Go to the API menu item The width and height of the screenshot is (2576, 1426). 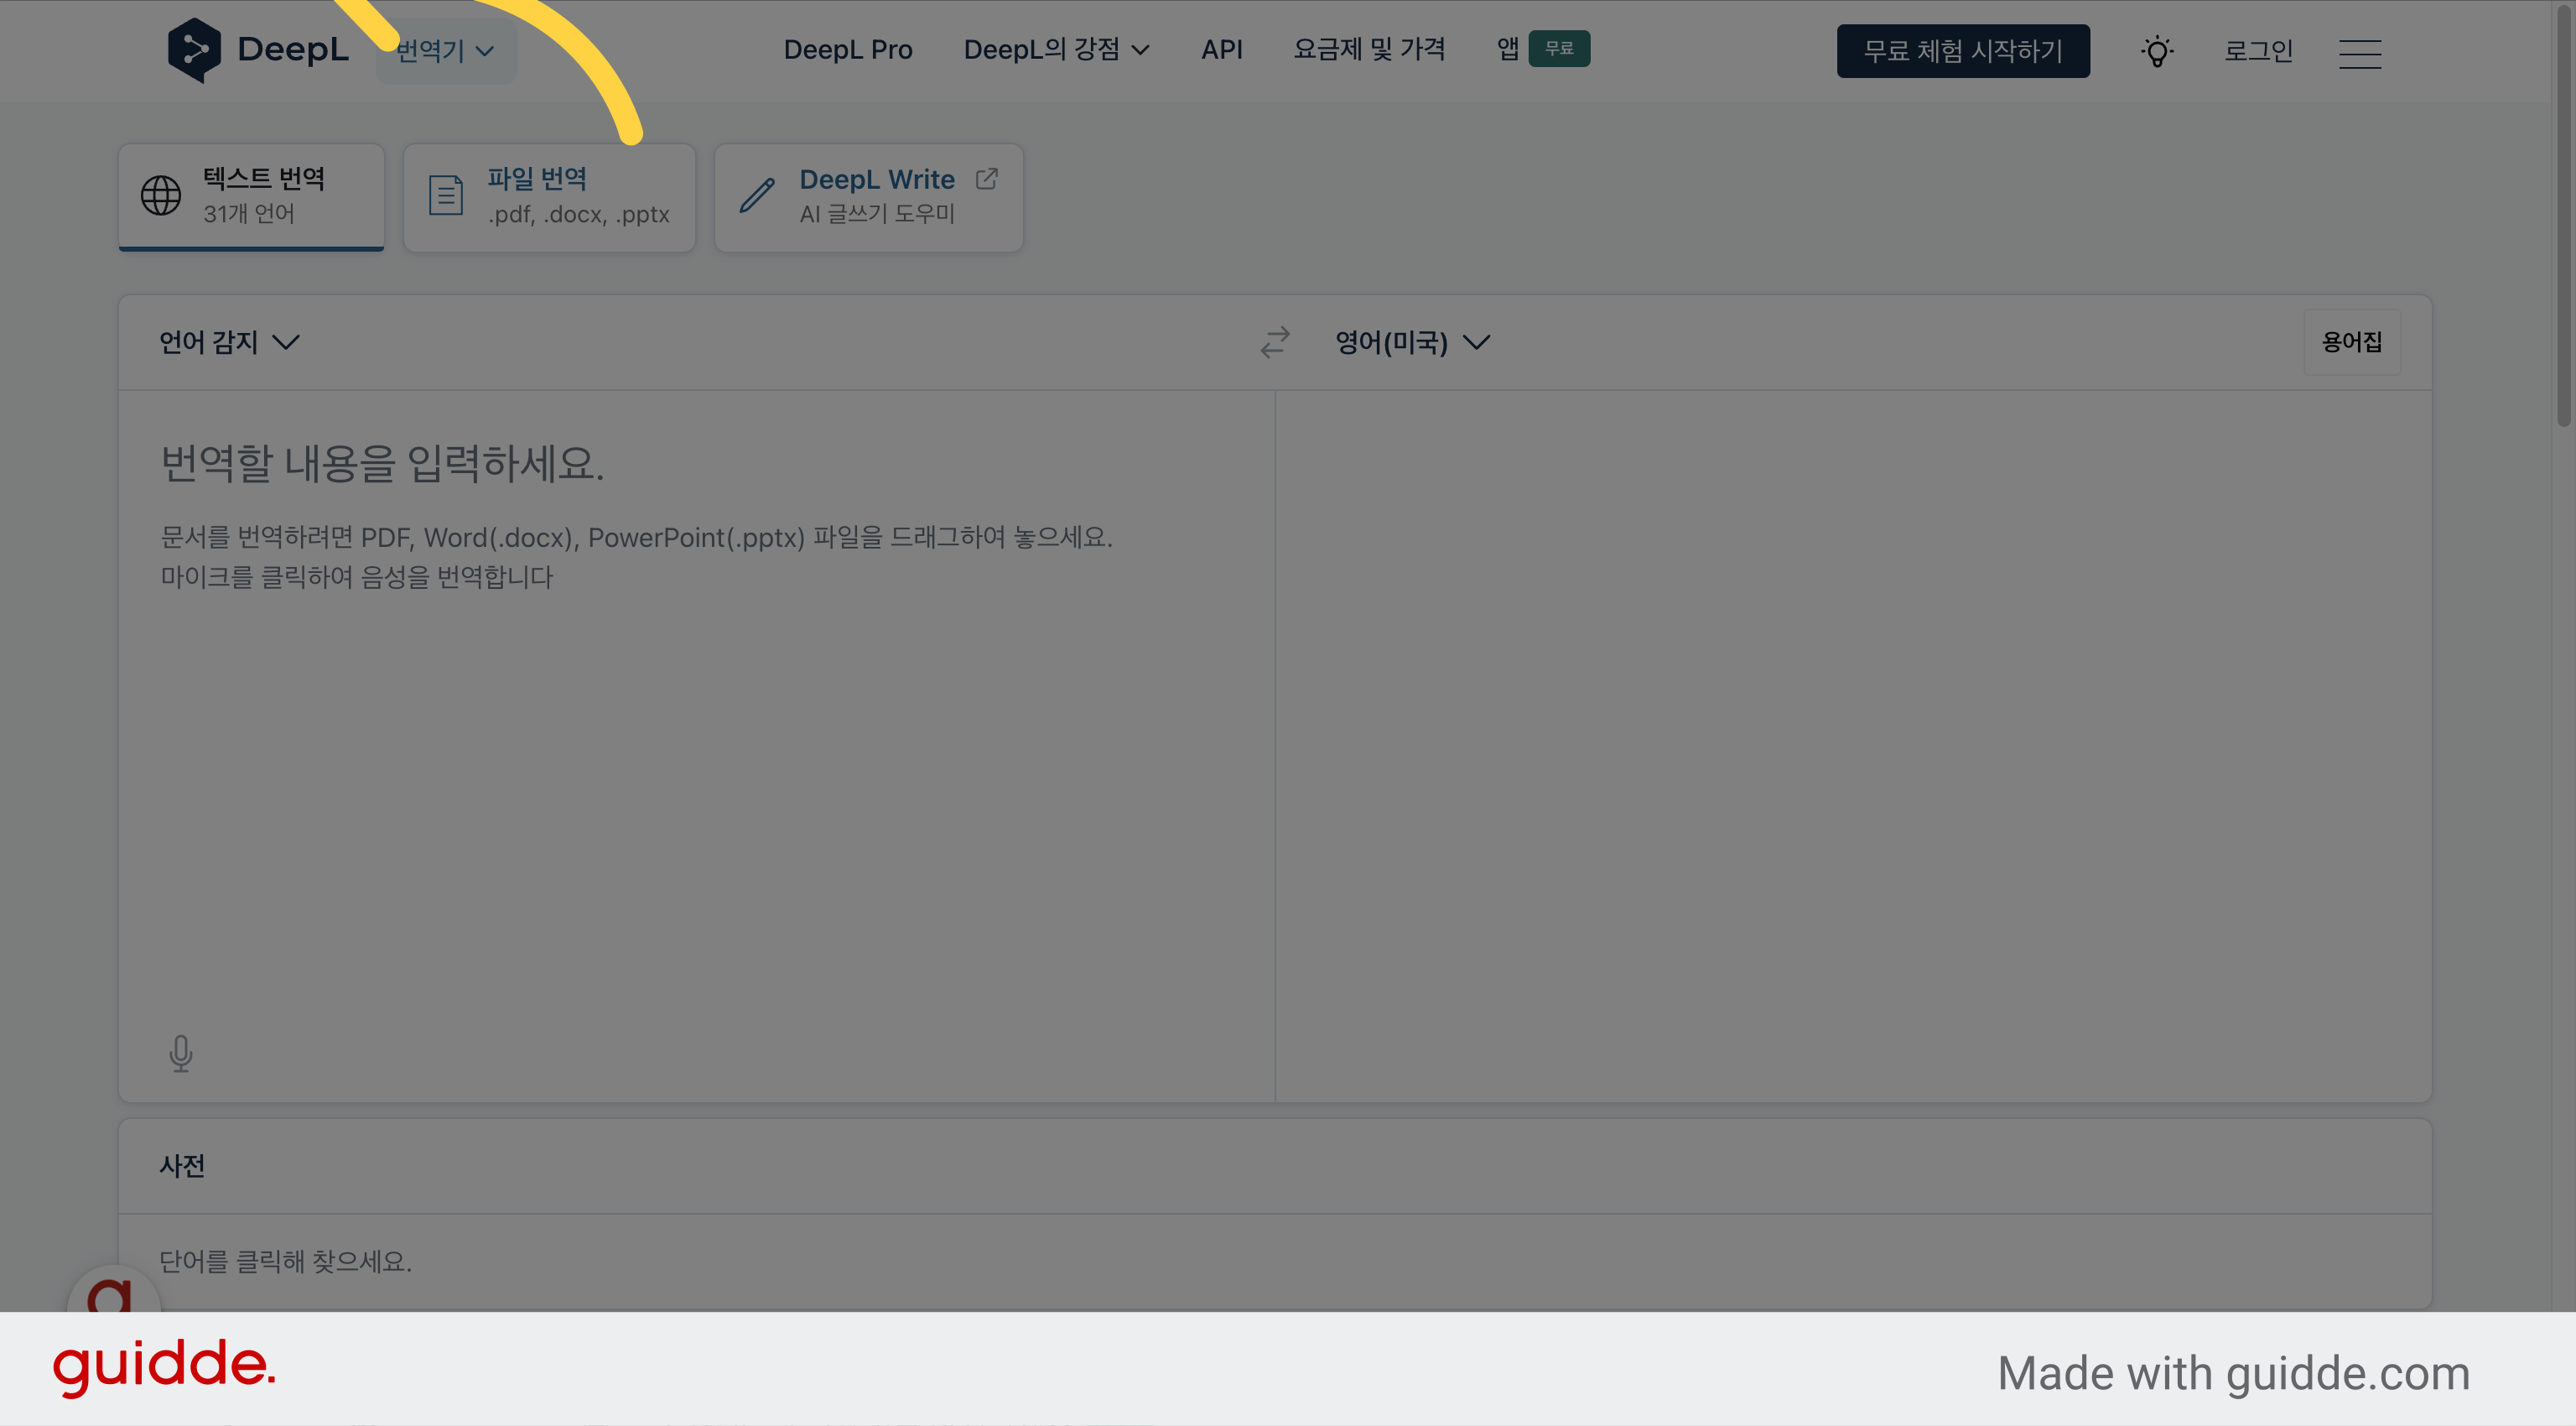click(x=1221, y=50)
